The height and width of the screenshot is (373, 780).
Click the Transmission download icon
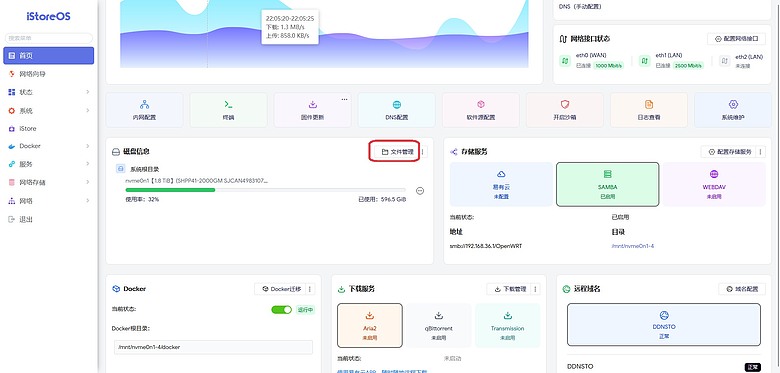pyautogui.click(x=507, y=316)
